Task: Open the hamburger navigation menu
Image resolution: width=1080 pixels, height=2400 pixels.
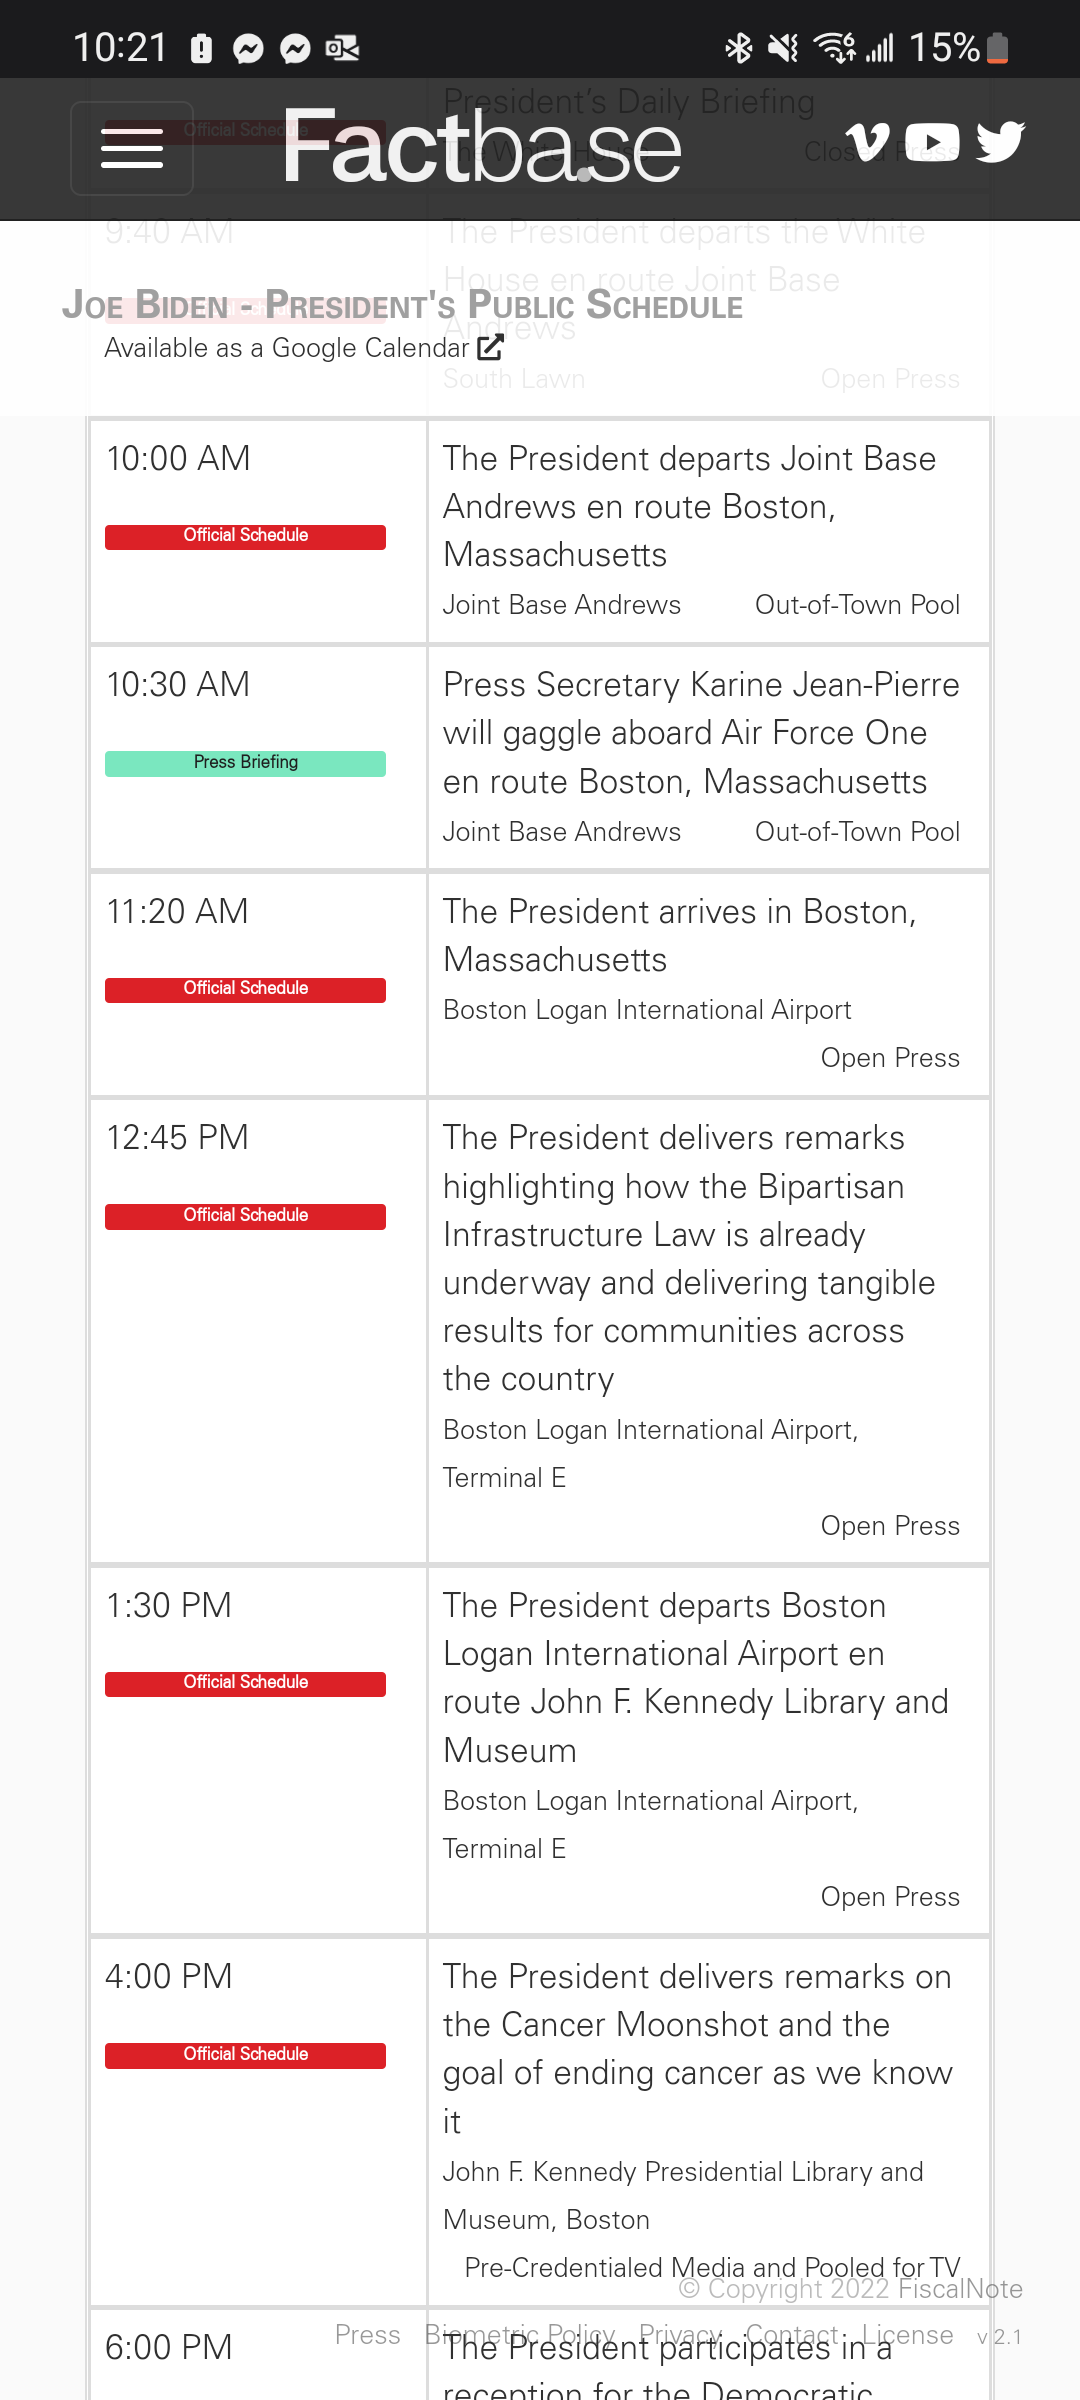Action: tap(132, 148)
